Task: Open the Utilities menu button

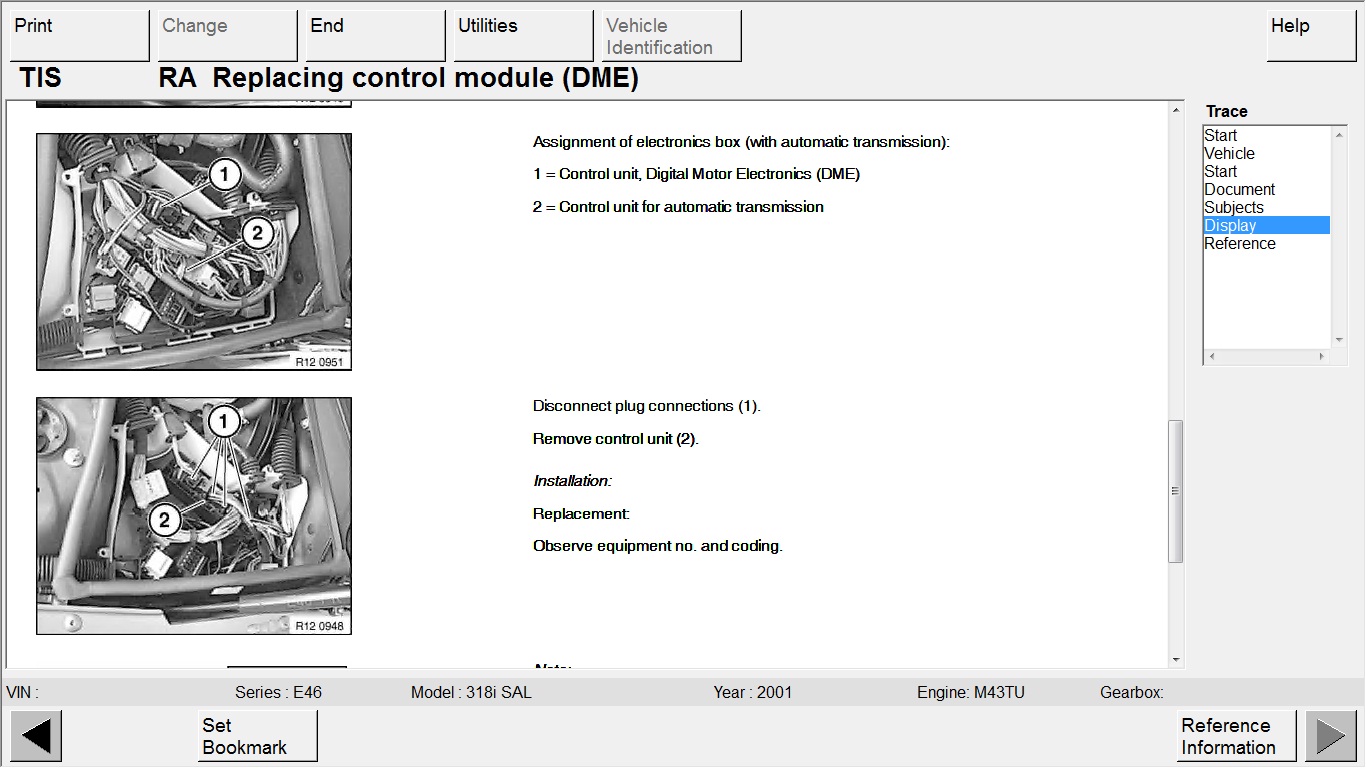Action: [524, 36]
